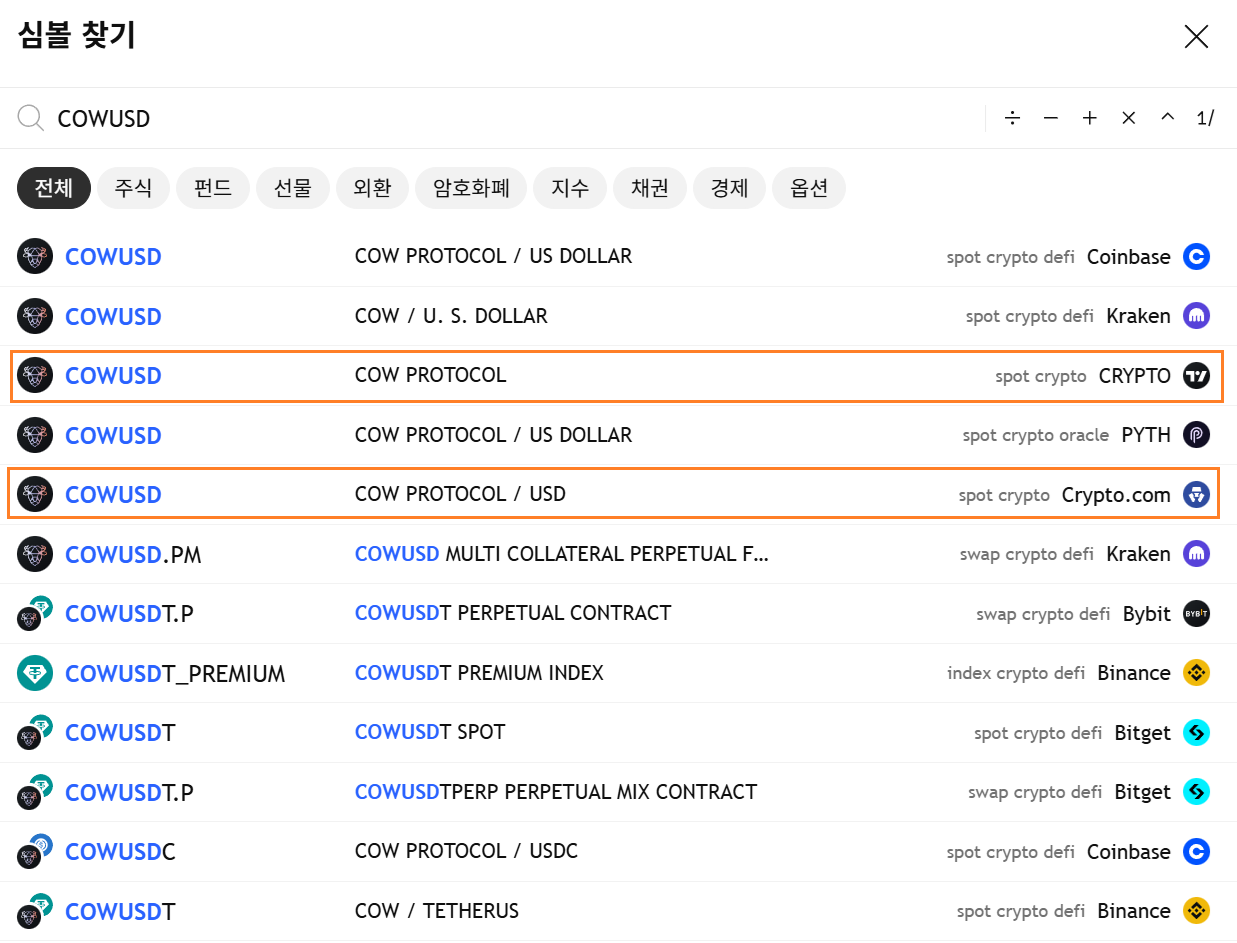
Task: Select the 경제 filter tab
Action: click(x=729, y=188)
